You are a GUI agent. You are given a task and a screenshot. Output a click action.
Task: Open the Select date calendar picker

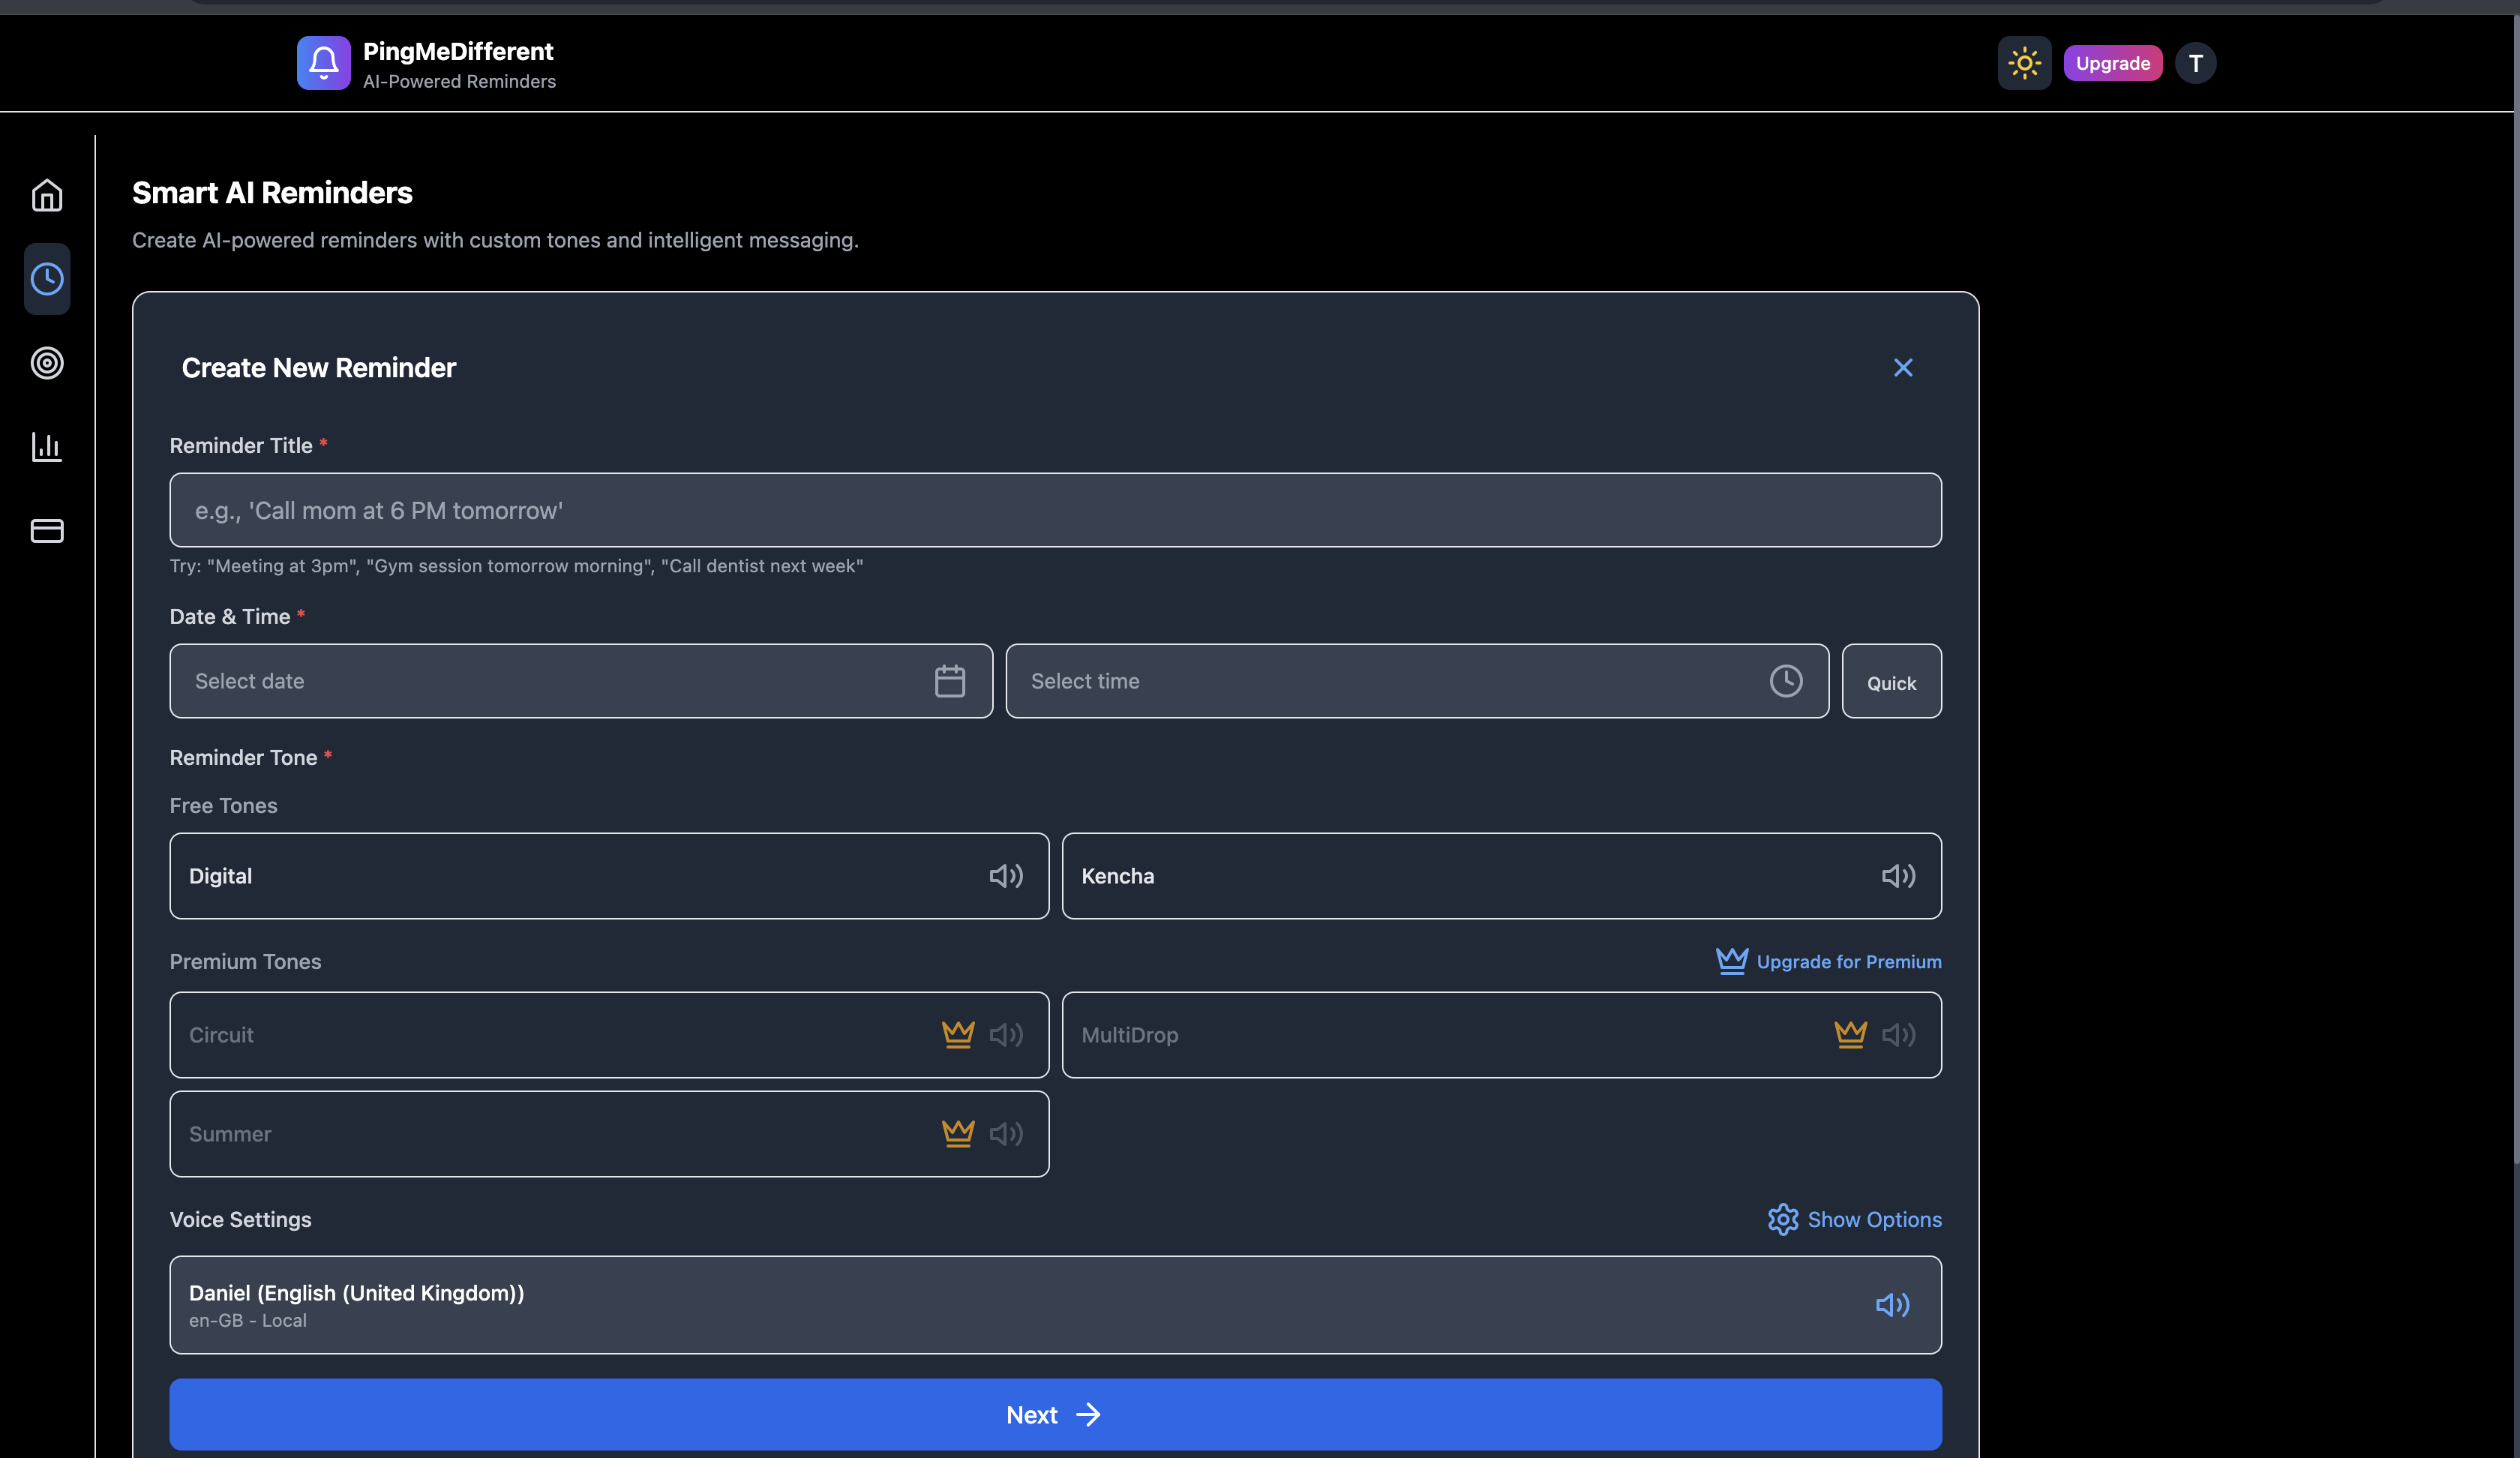pos(580,681)
